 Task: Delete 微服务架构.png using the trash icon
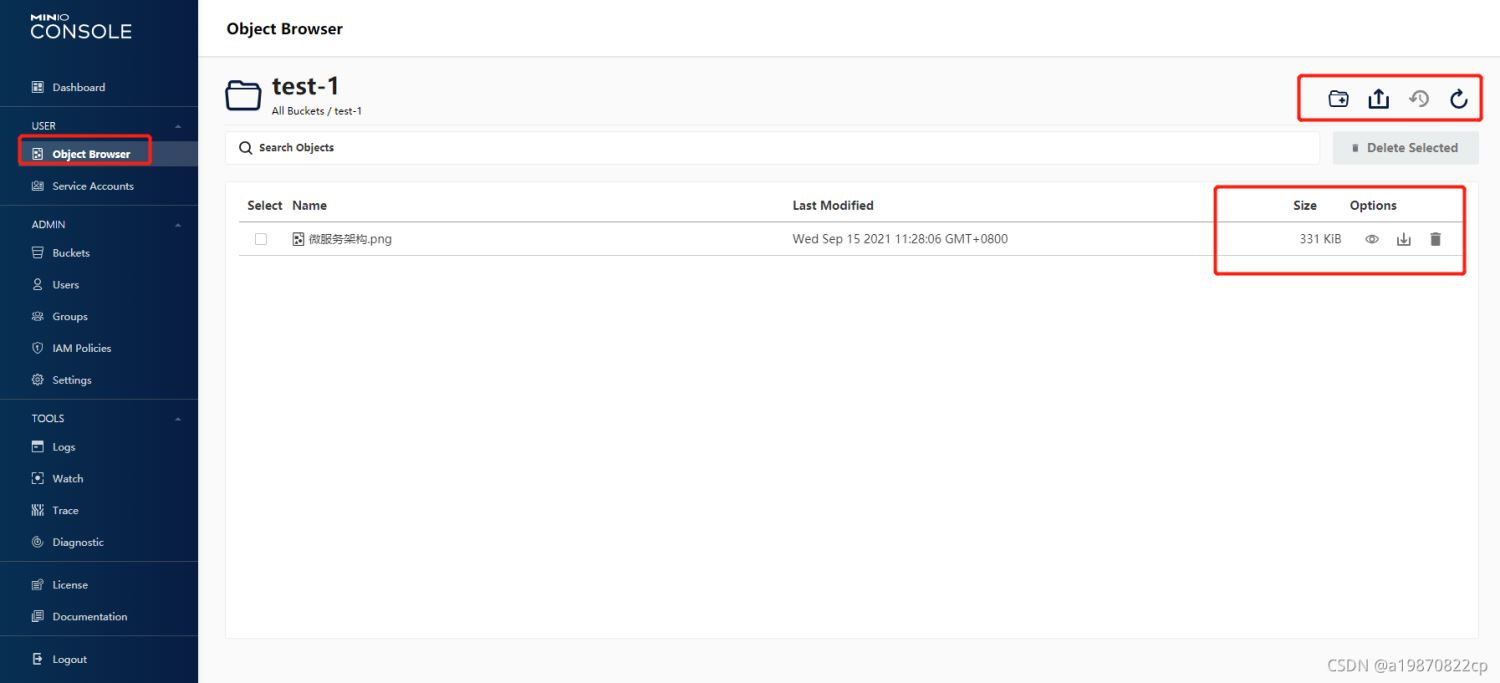pyautogui.click(x=1436, y=240)
